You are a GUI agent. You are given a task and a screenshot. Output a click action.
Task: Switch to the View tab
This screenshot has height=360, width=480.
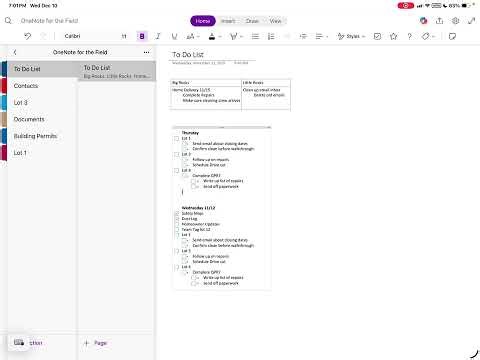coord(275,21)
